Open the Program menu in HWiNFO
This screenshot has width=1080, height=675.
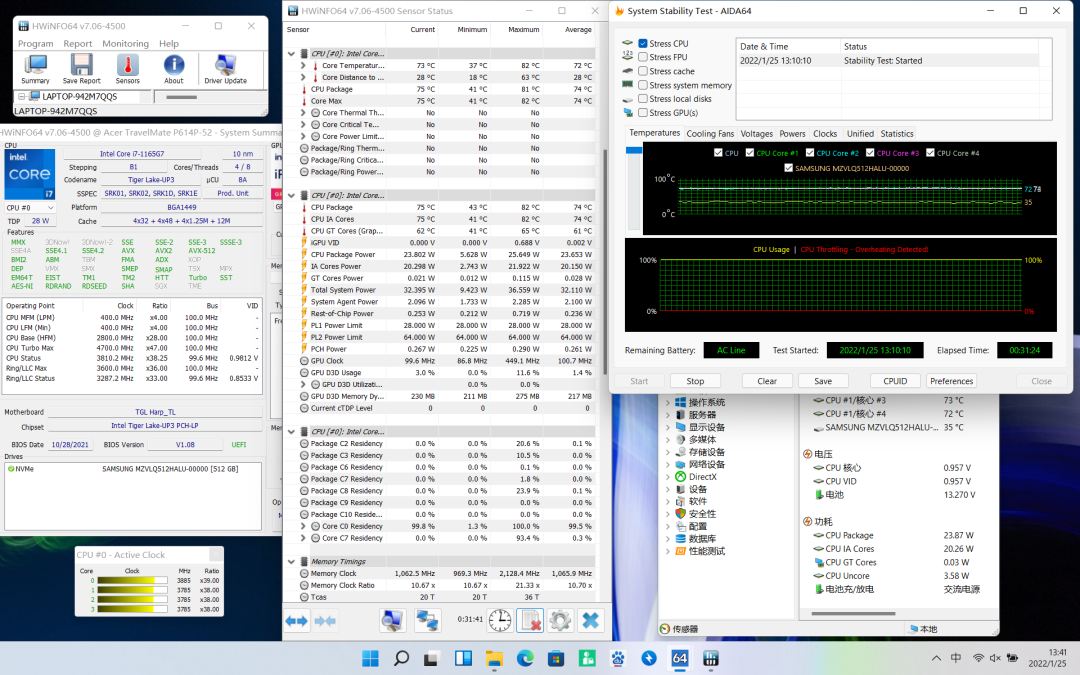click(x=36, y=43)
